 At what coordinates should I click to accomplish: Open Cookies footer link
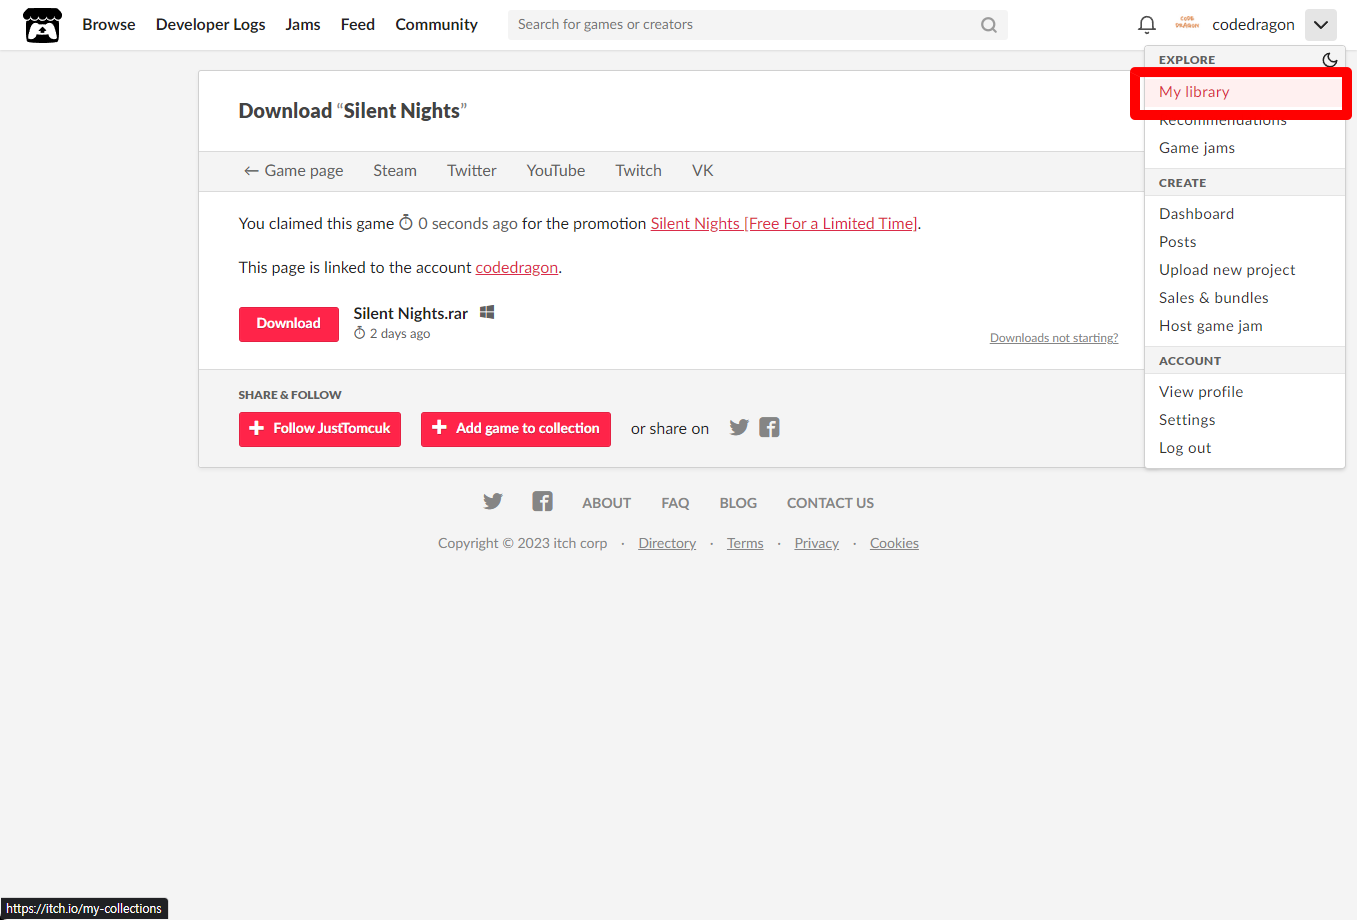[x=894, y=544]
